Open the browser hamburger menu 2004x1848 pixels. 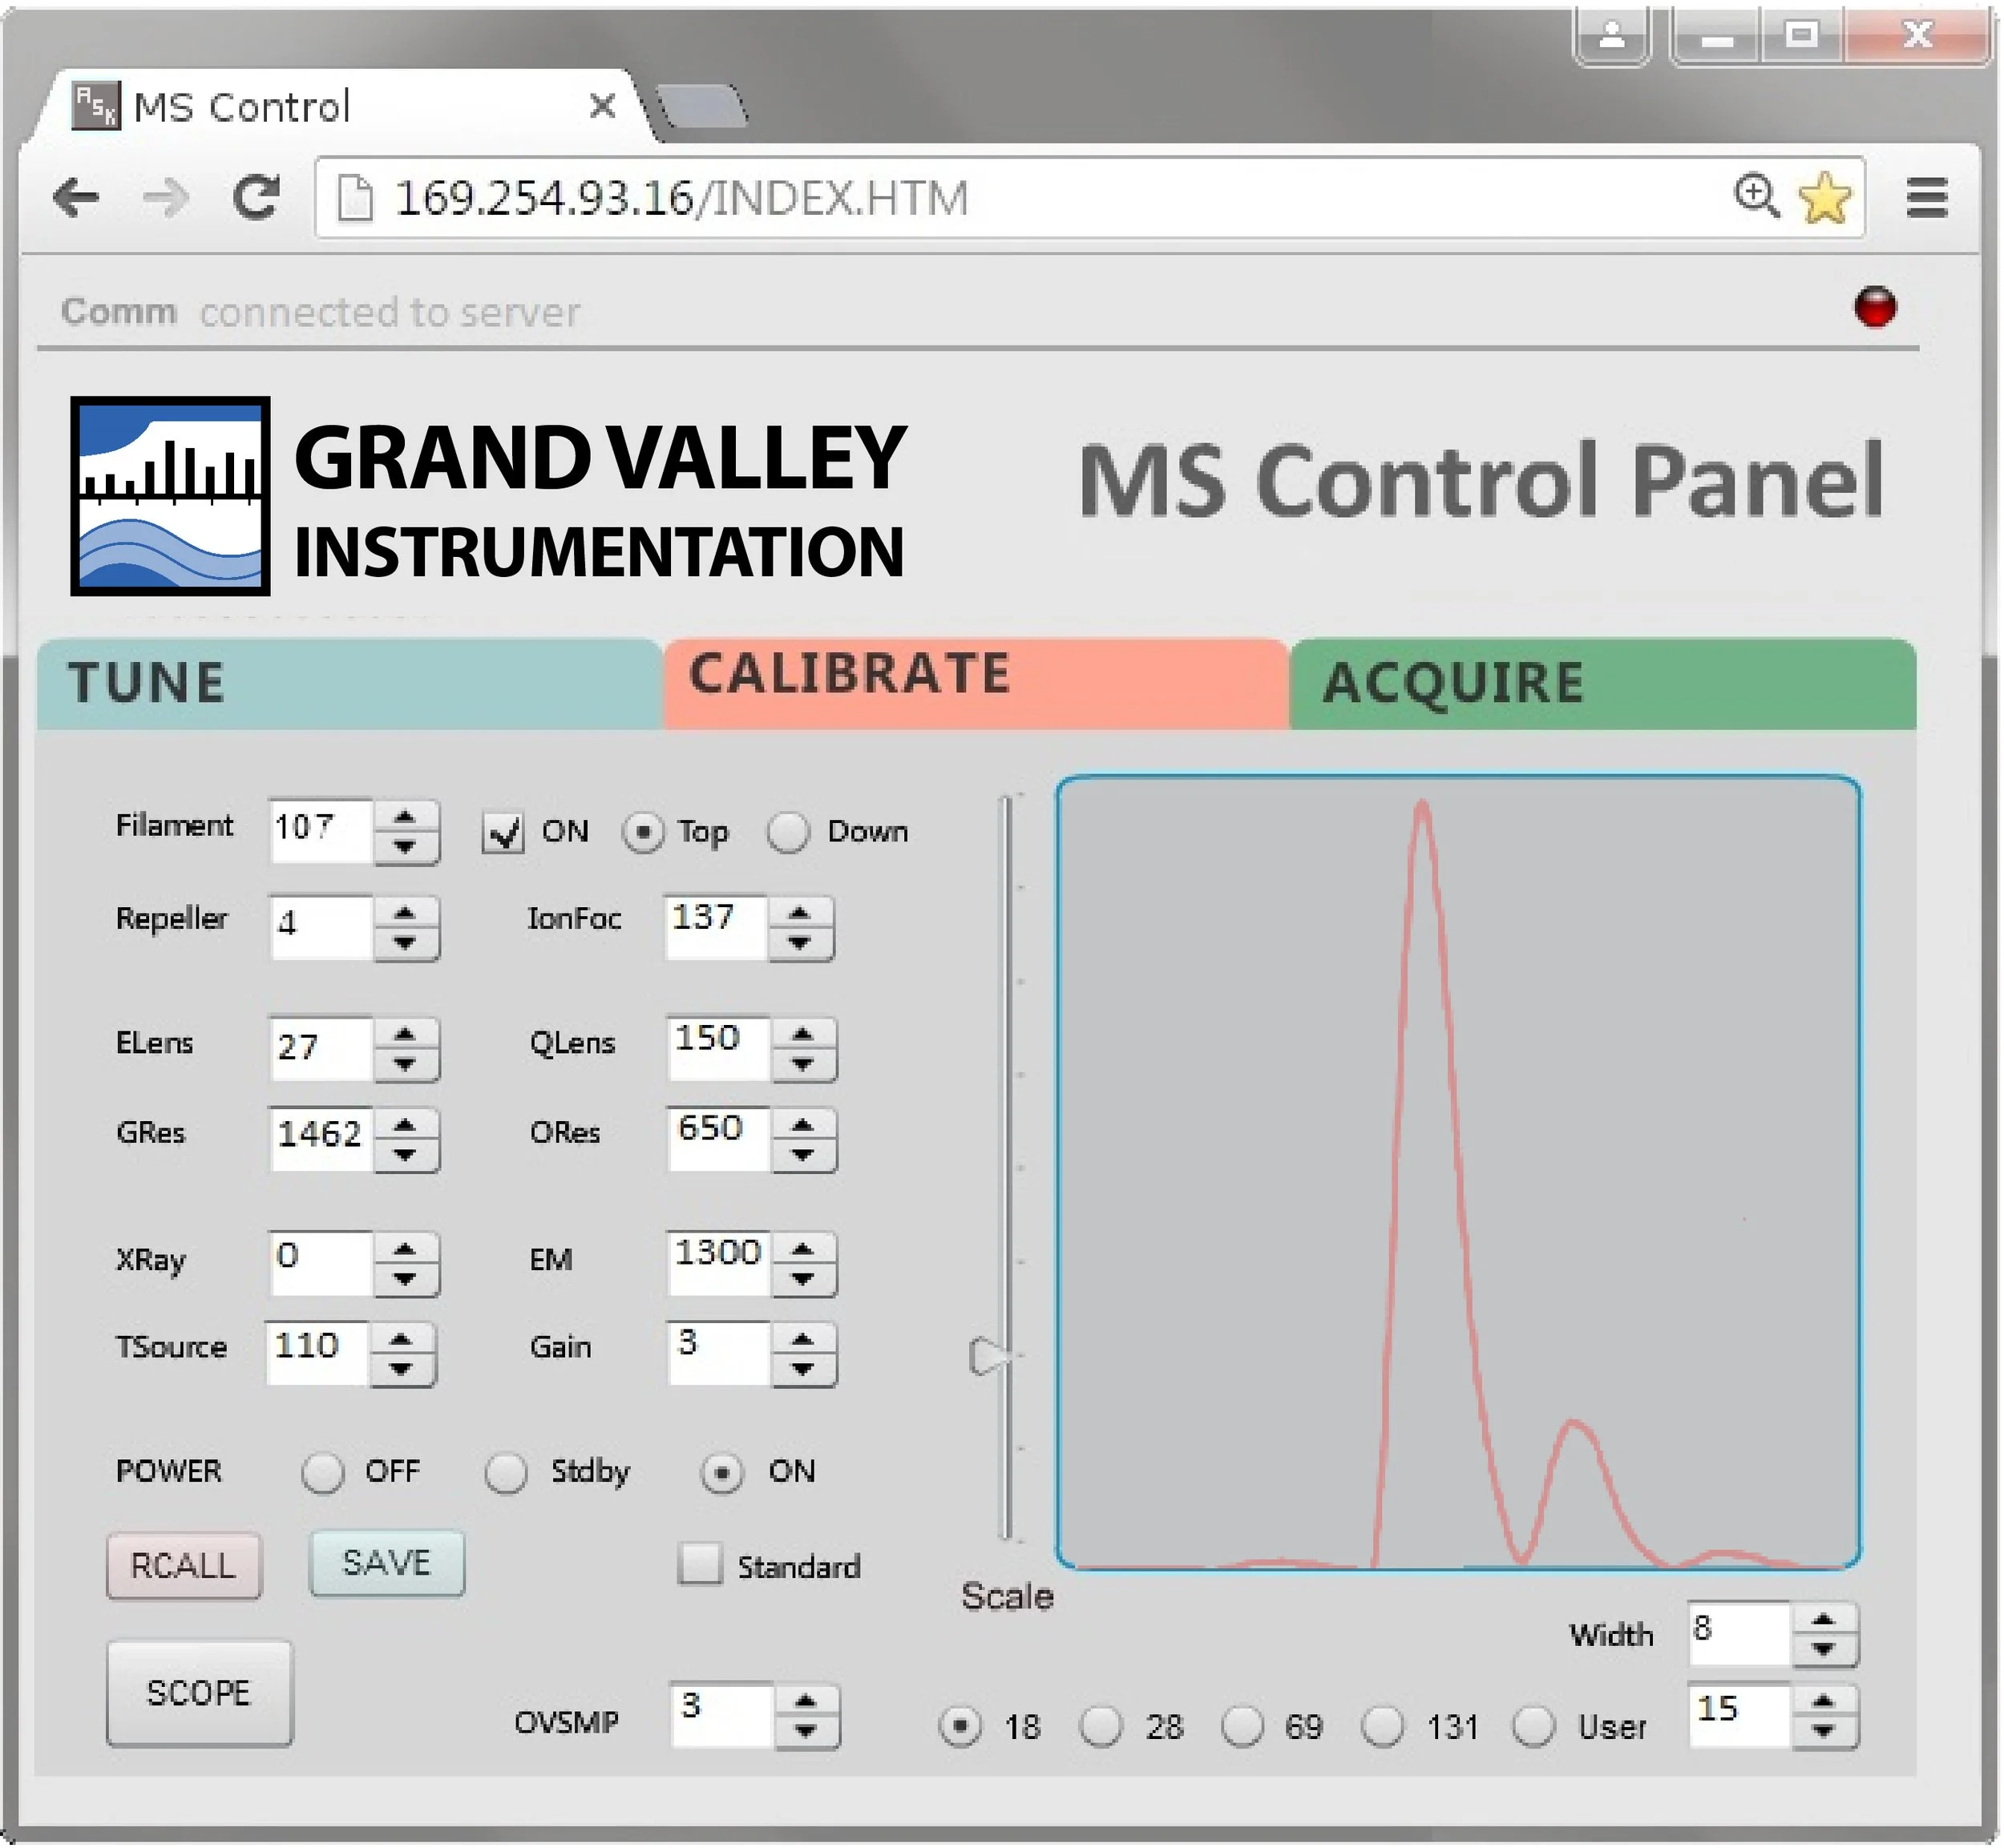(1927, 198)
